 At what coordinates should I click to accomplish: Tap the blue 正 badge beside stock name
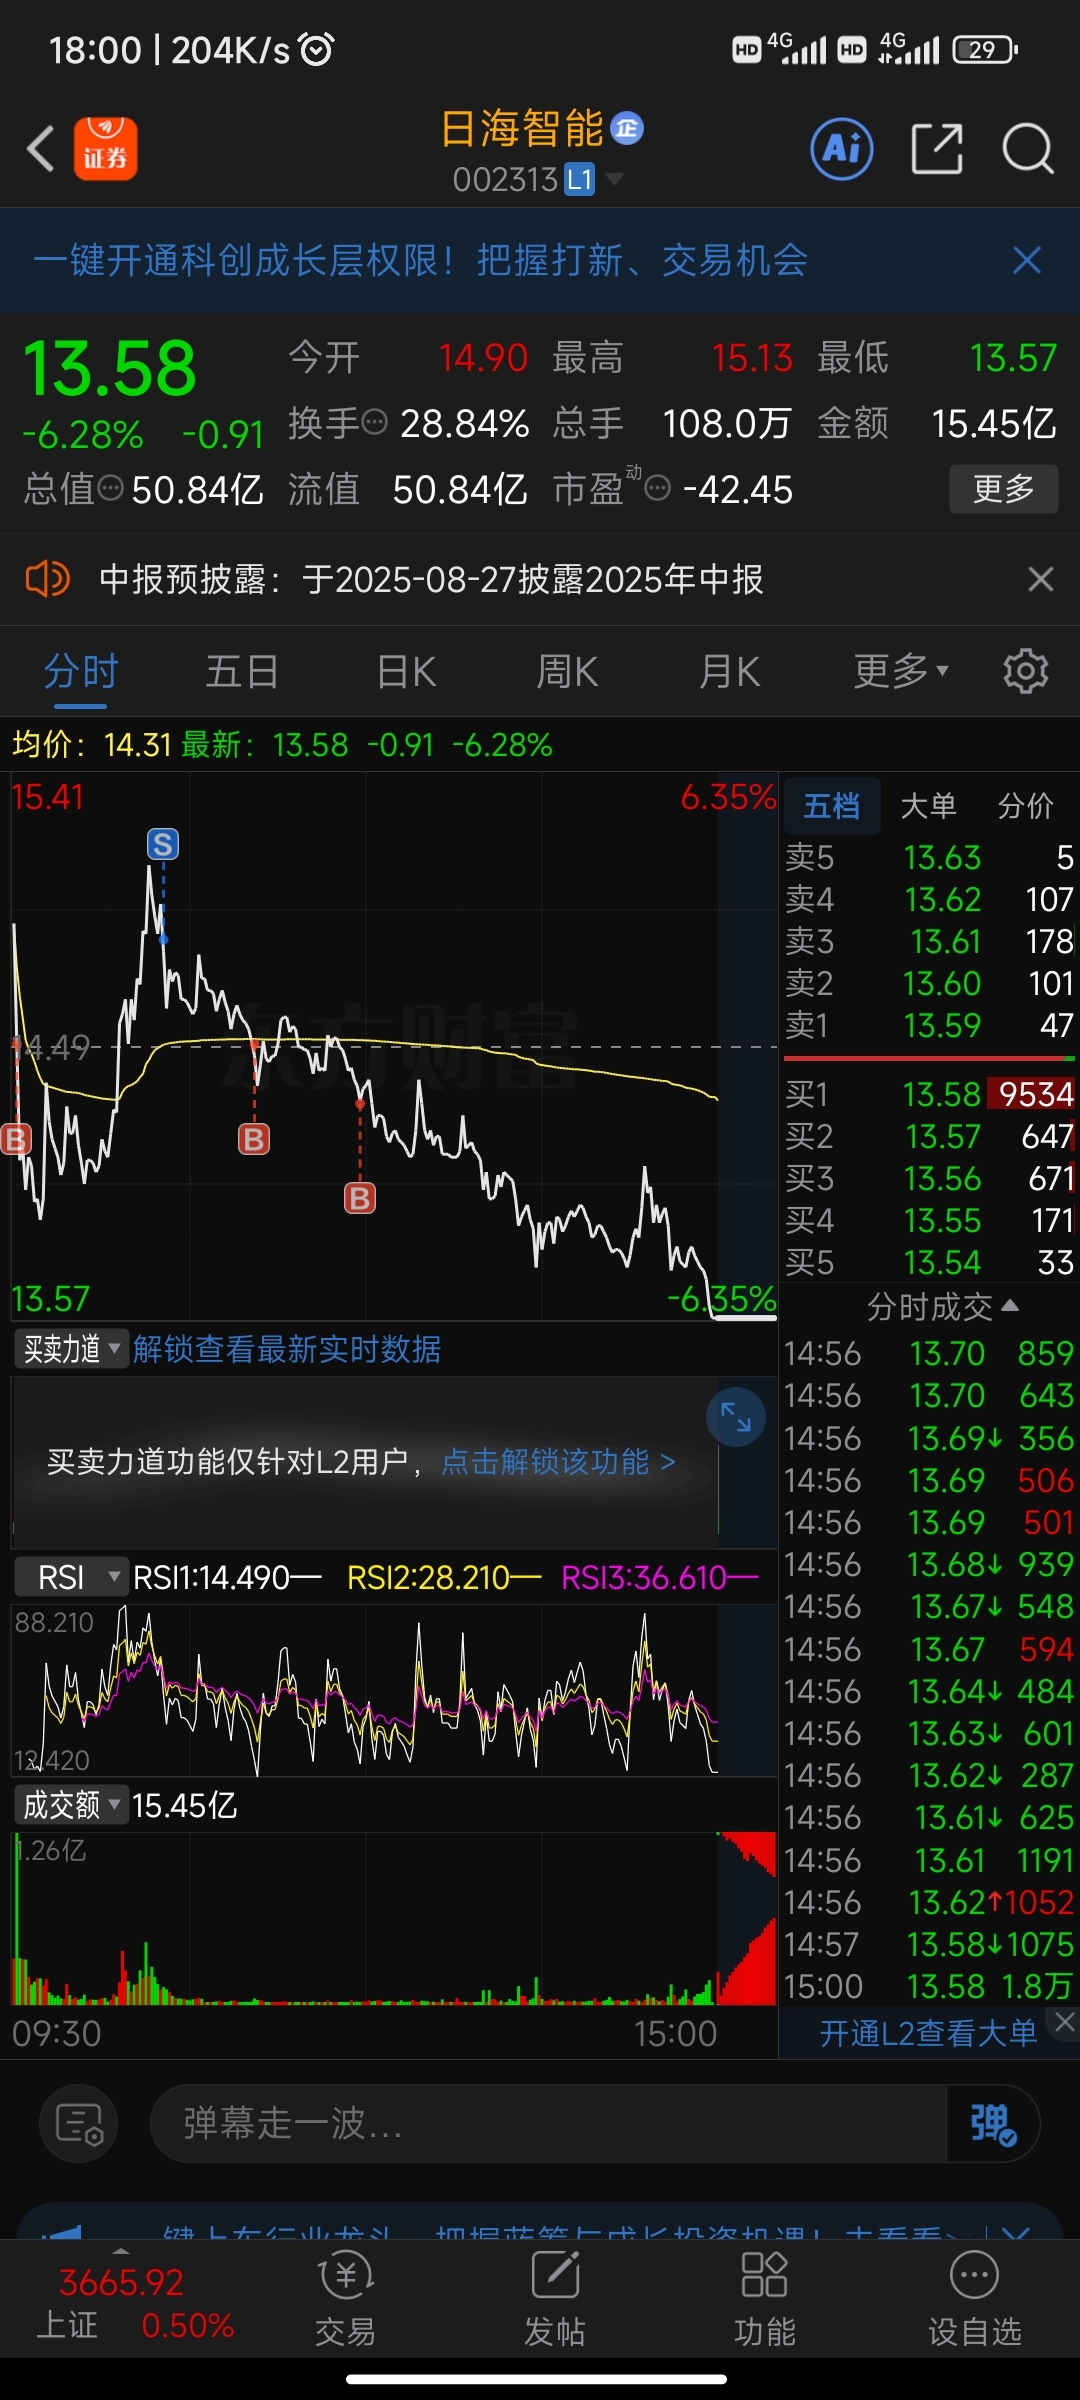click(x=627, y=128)
